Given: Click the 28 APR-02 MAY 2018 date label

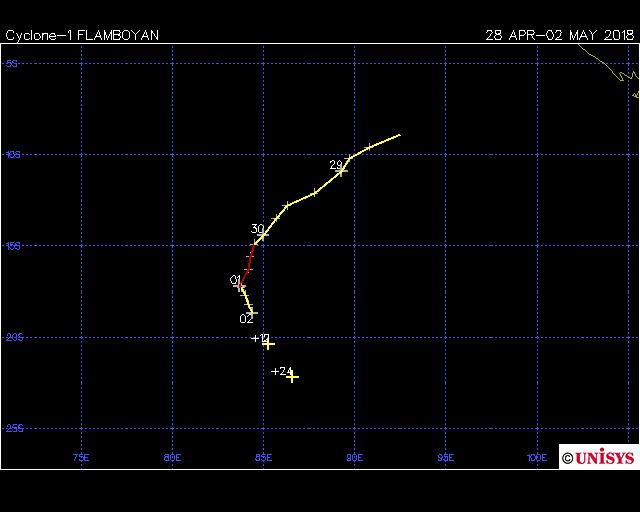Looking at the screenshot, I should click(x=559, y=35).
